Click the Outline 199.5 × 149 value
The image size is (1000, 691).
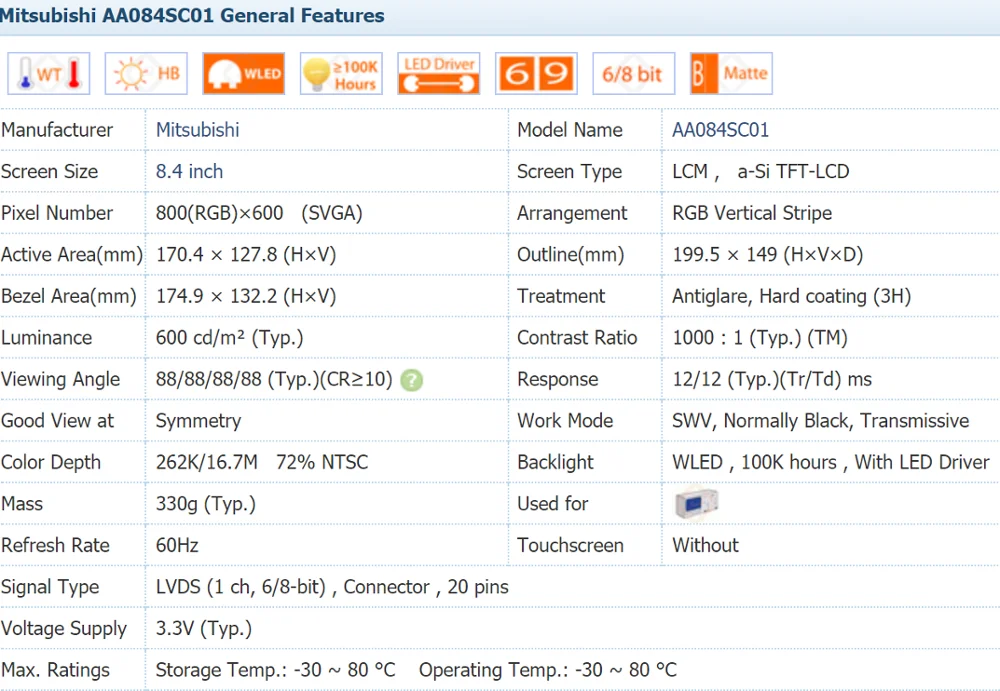point(768,255)
